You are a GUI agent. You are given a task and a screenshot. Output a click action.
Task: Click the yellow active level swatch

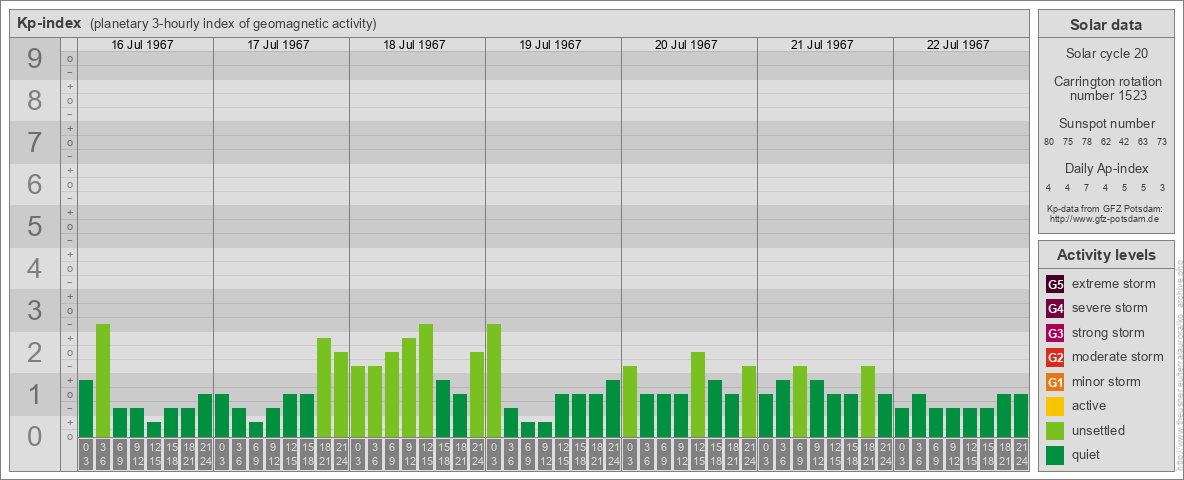pyautogui.click(x=1055, y=406)
